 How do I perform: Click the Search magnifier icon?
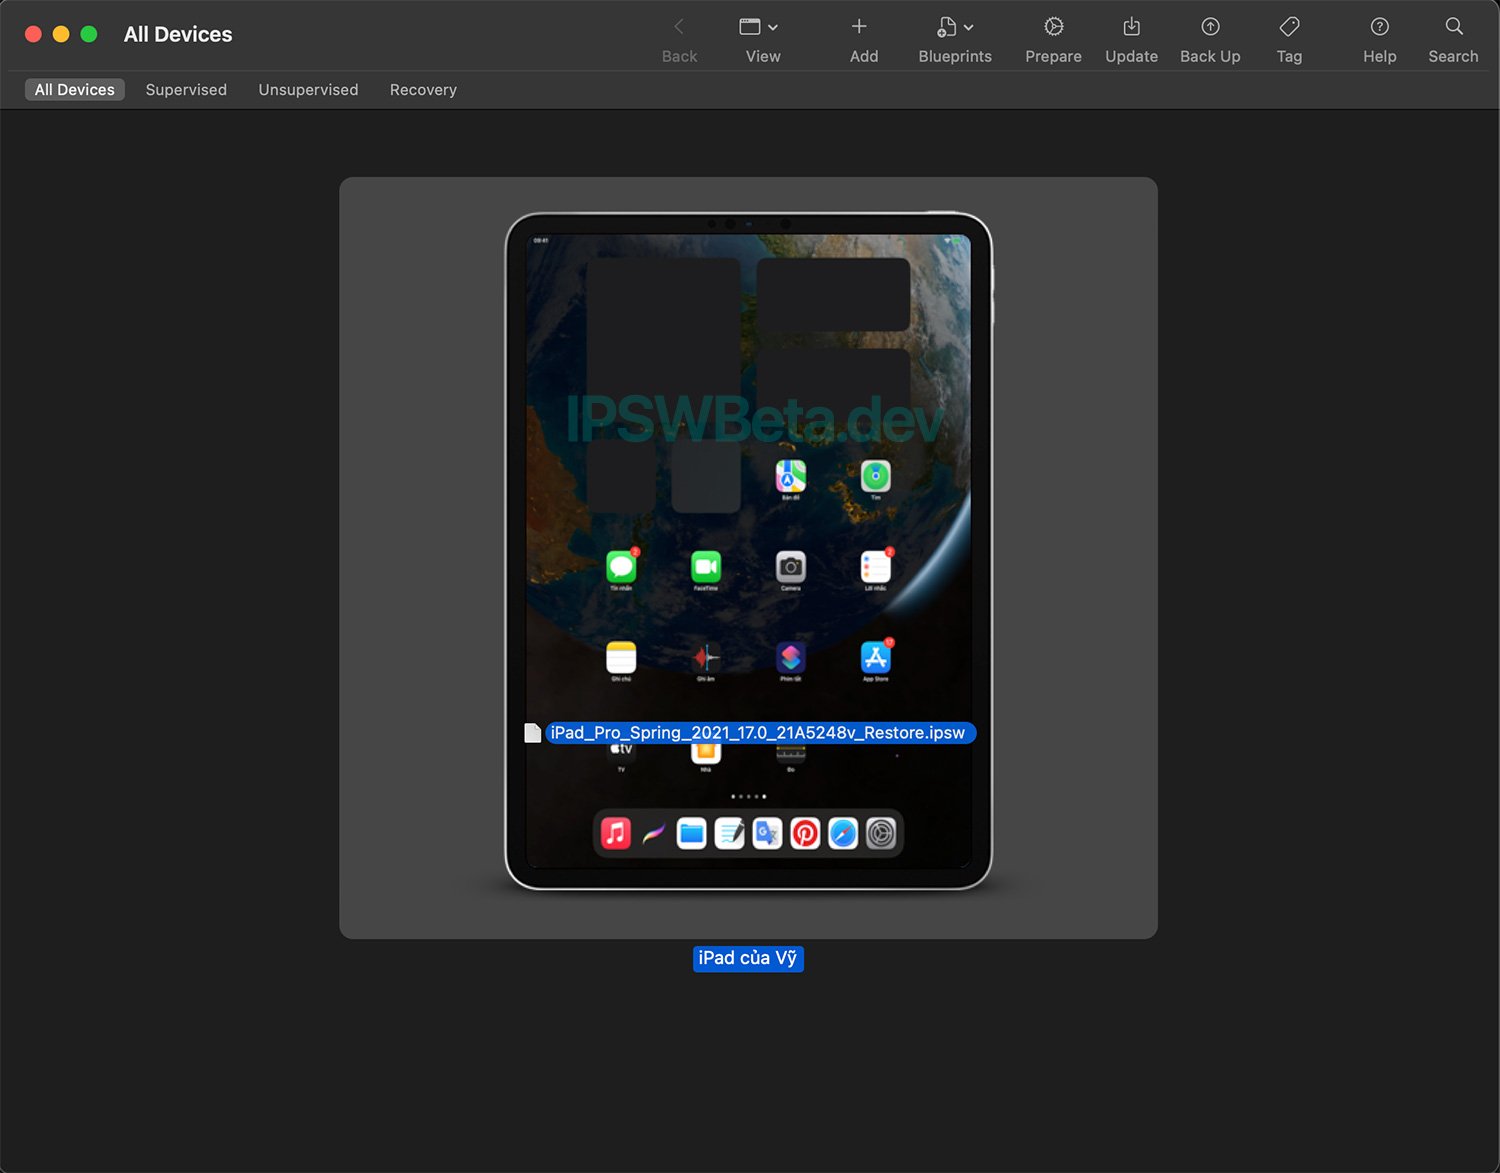1453,27
